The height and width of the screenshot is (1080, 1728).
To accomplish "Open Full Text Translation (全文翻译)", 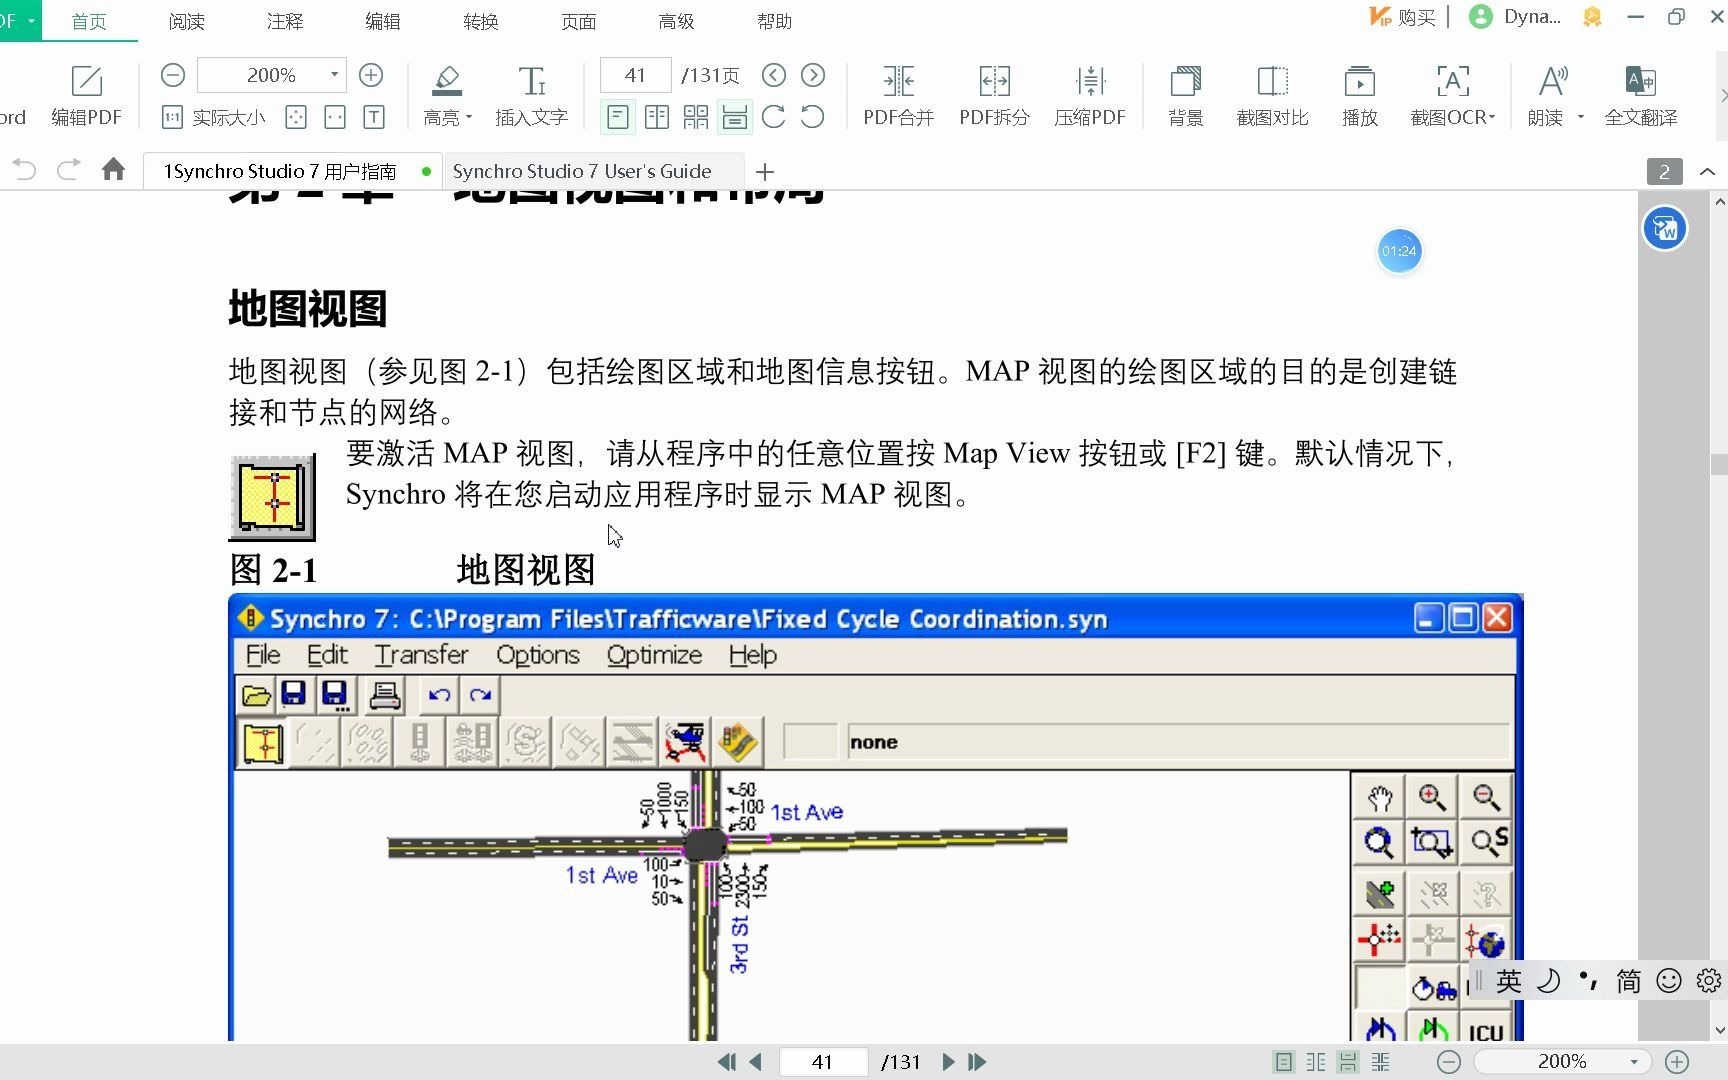I will click(1641, 95).
